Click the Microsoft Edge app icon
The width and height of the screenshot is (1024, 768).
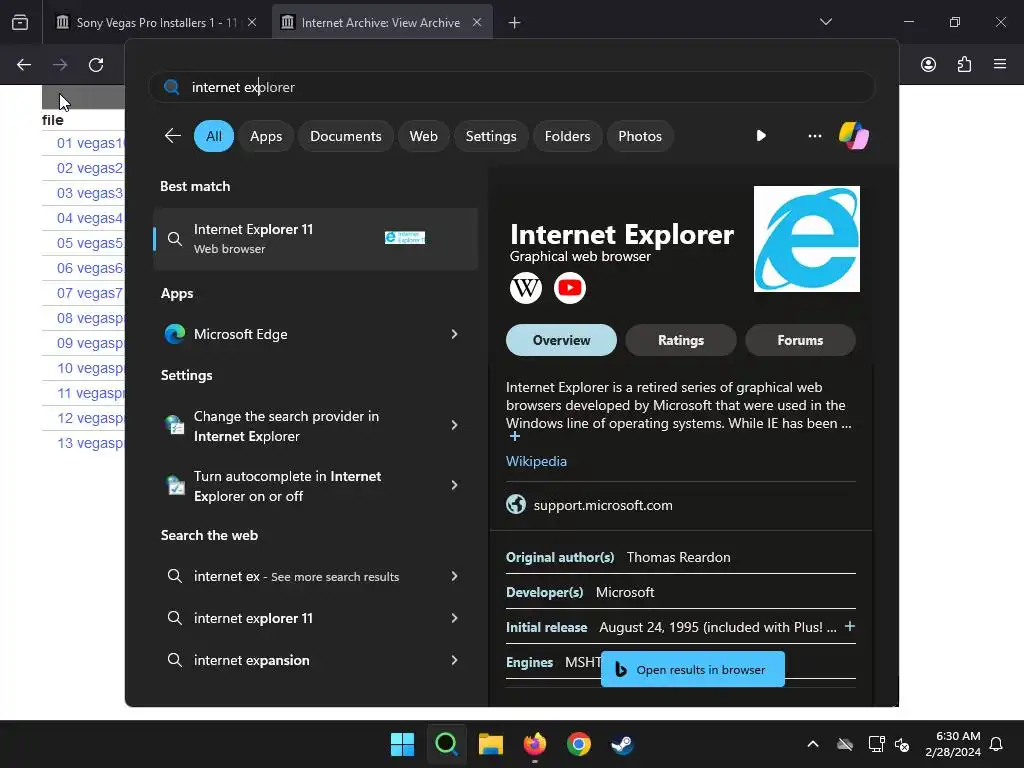tap(175, 334)
